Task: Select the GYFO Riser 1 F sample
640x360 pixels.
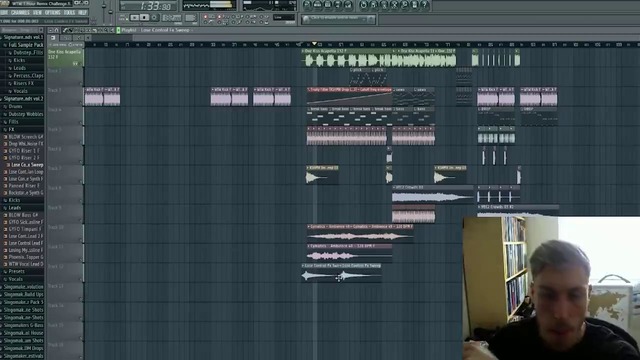Action: click(x=24, y=151)
